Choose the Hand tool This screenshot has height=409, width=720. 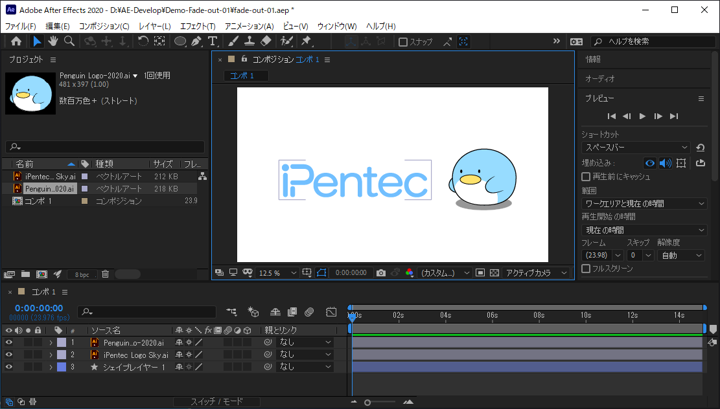pyautogui.click(x=53, y=41)
